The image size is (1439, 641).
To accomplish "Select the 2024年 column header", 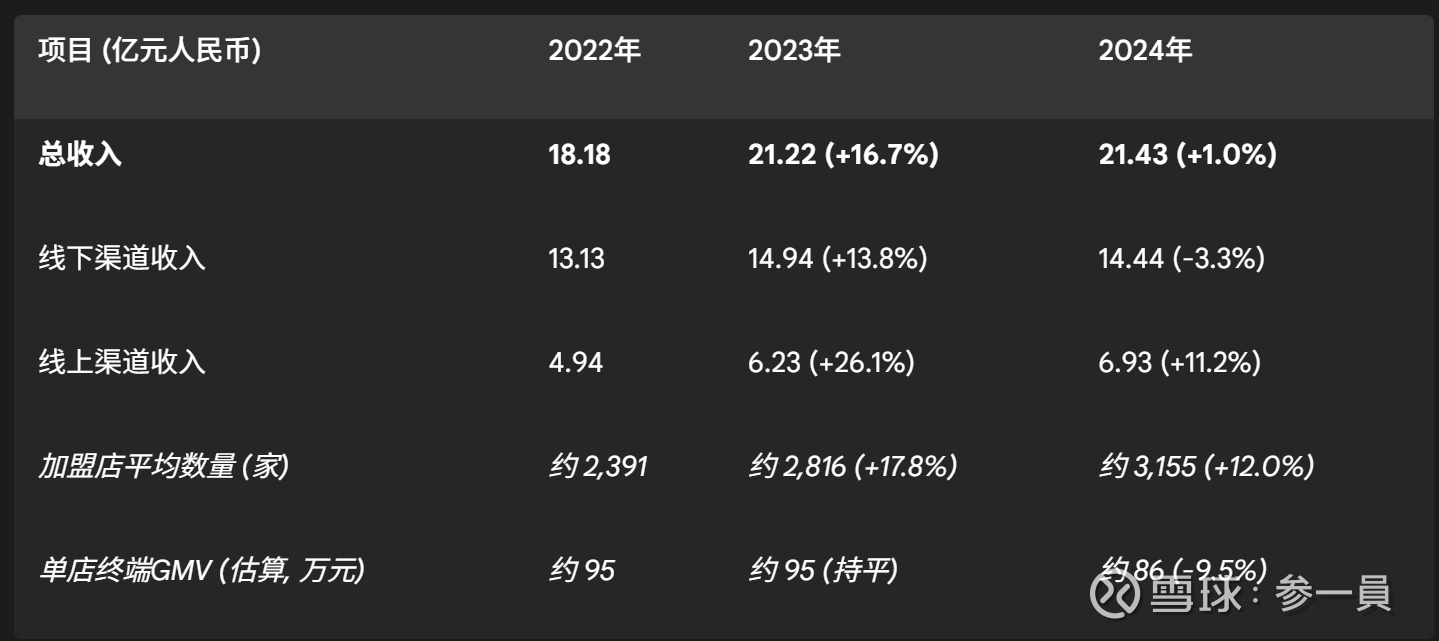I will 1145,51.
